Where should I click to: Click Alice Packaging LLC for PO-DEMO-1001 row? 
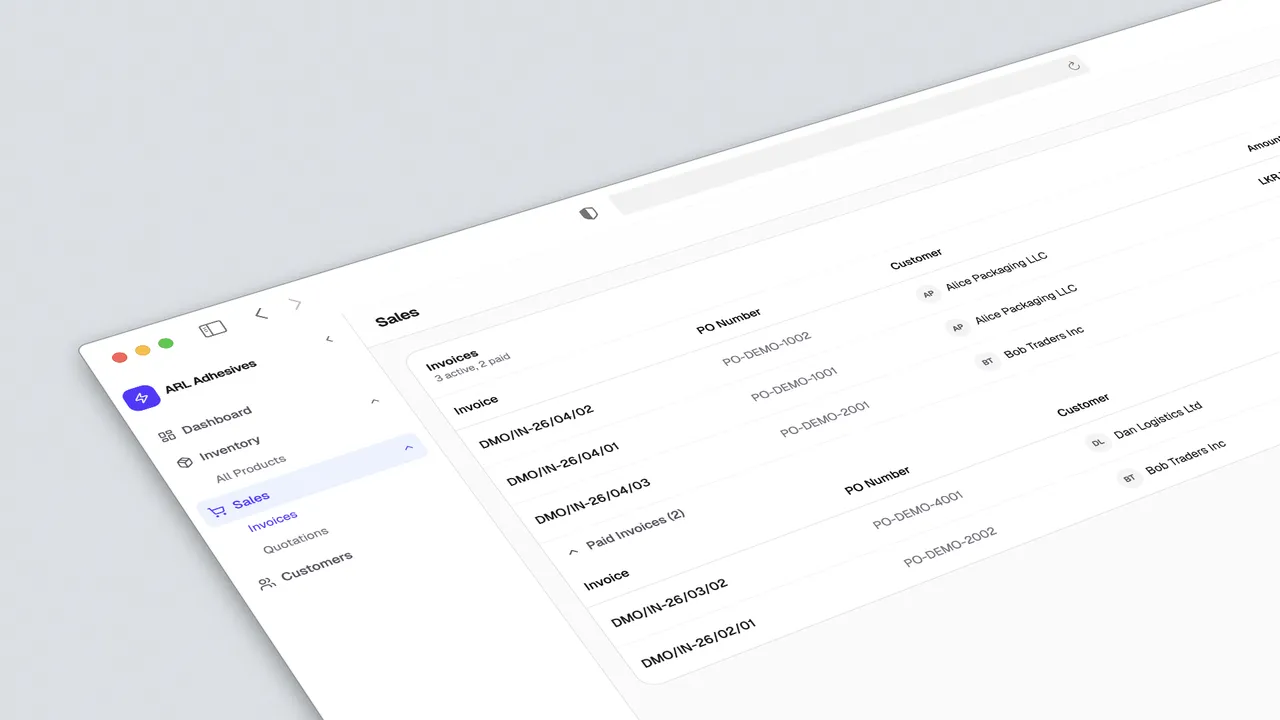point(1026,303)
